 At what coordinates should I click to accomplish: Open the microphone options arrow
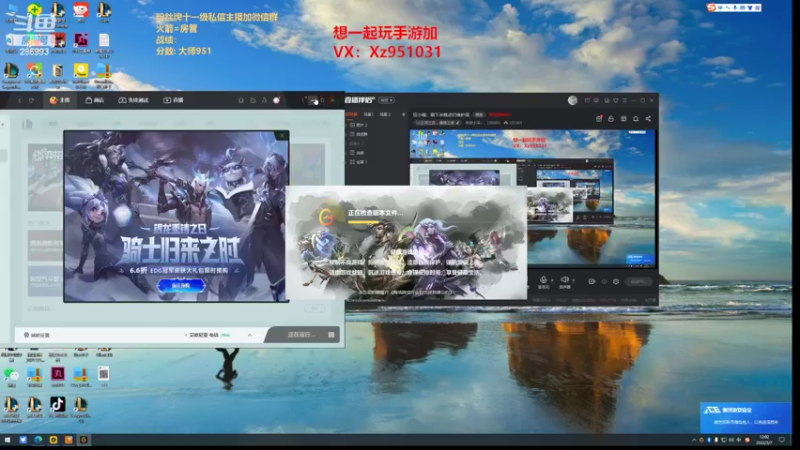pos(552,280)
